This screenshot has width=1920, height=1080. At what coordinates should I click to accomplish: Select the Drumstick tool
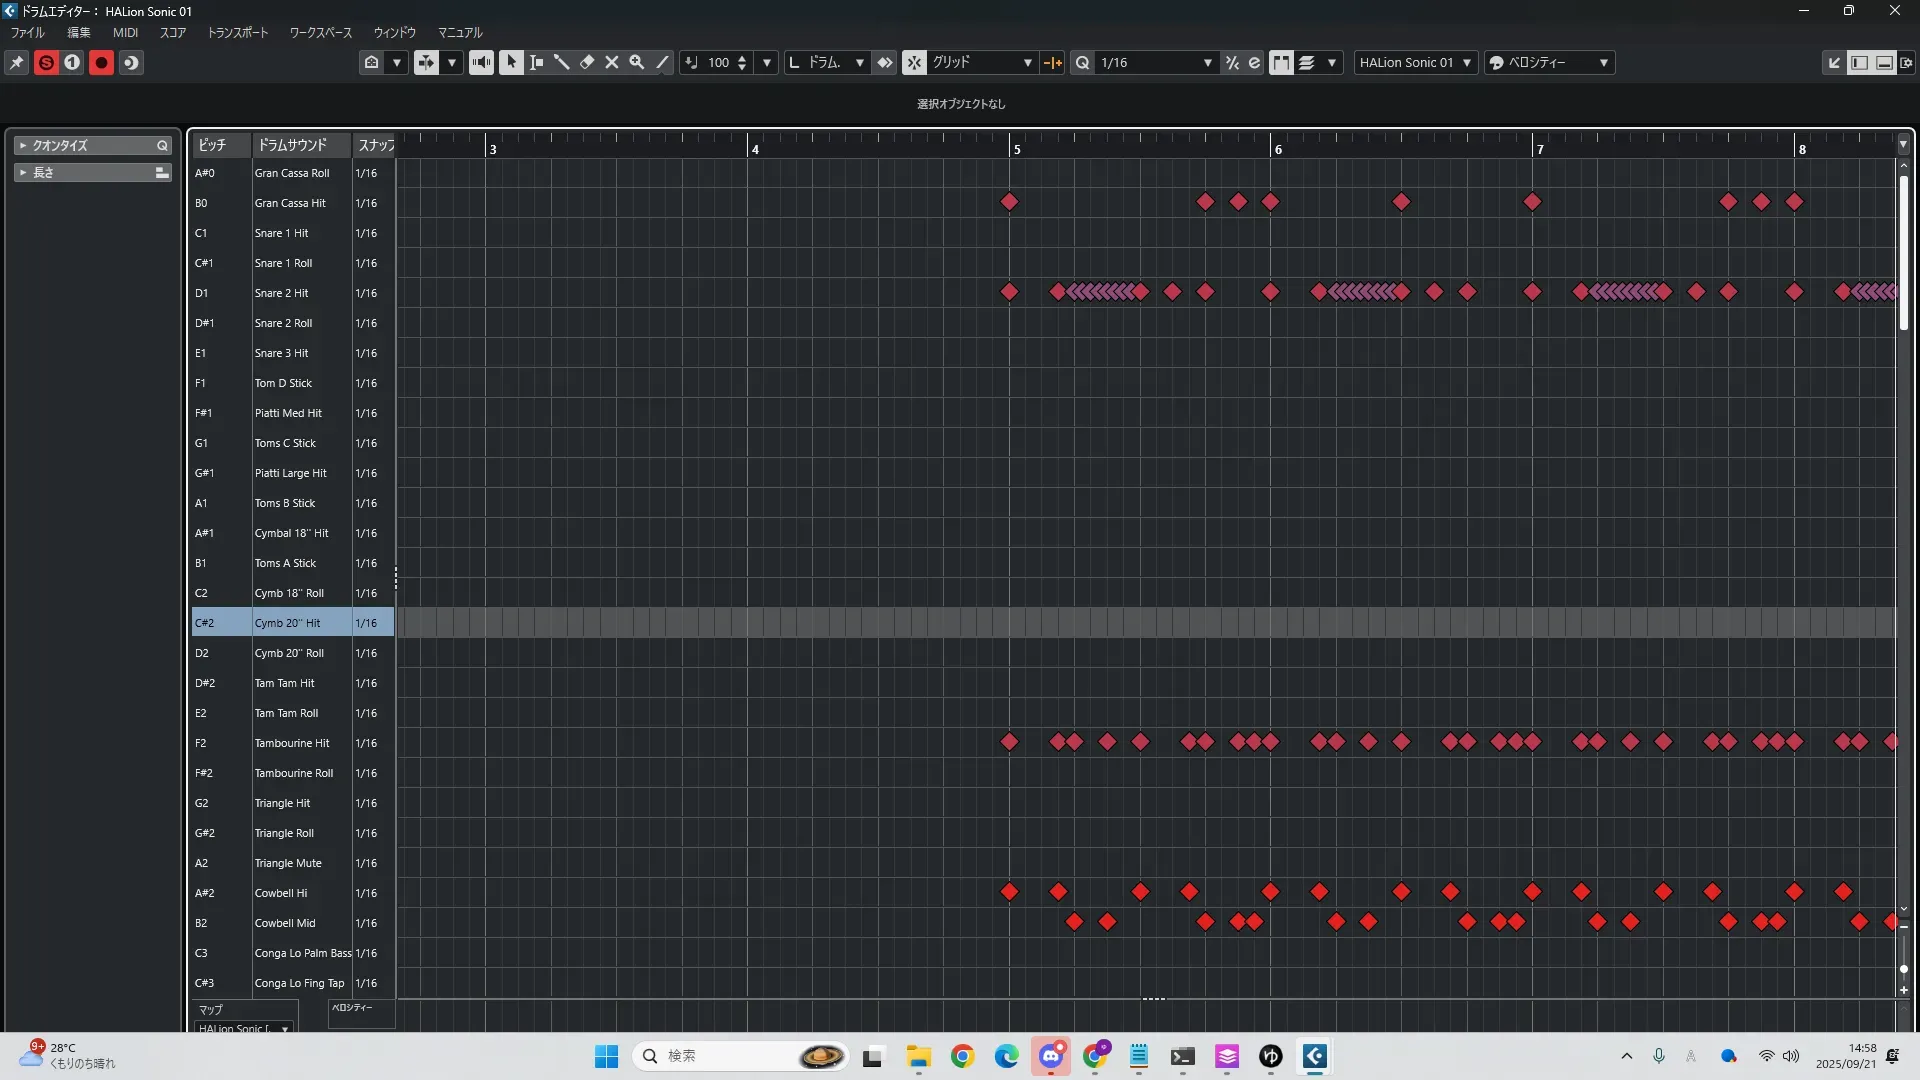point(562,62)
